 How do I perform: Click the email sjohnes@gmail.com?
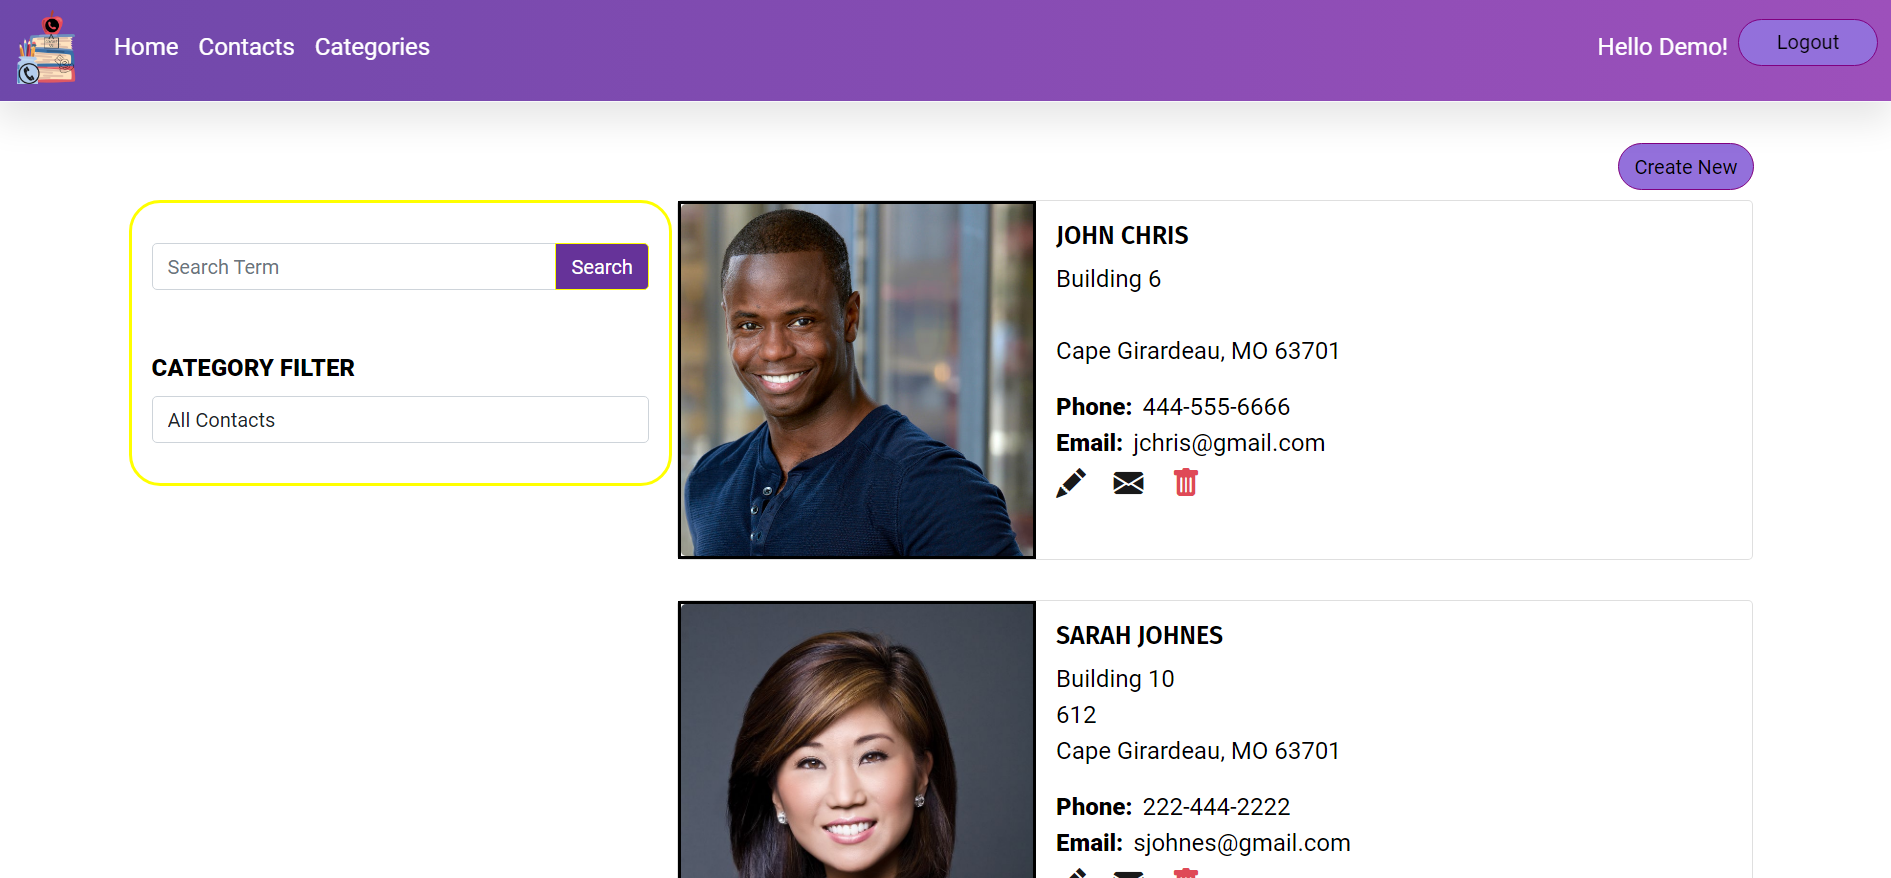pyautogui.click(x=1242, y=843)
